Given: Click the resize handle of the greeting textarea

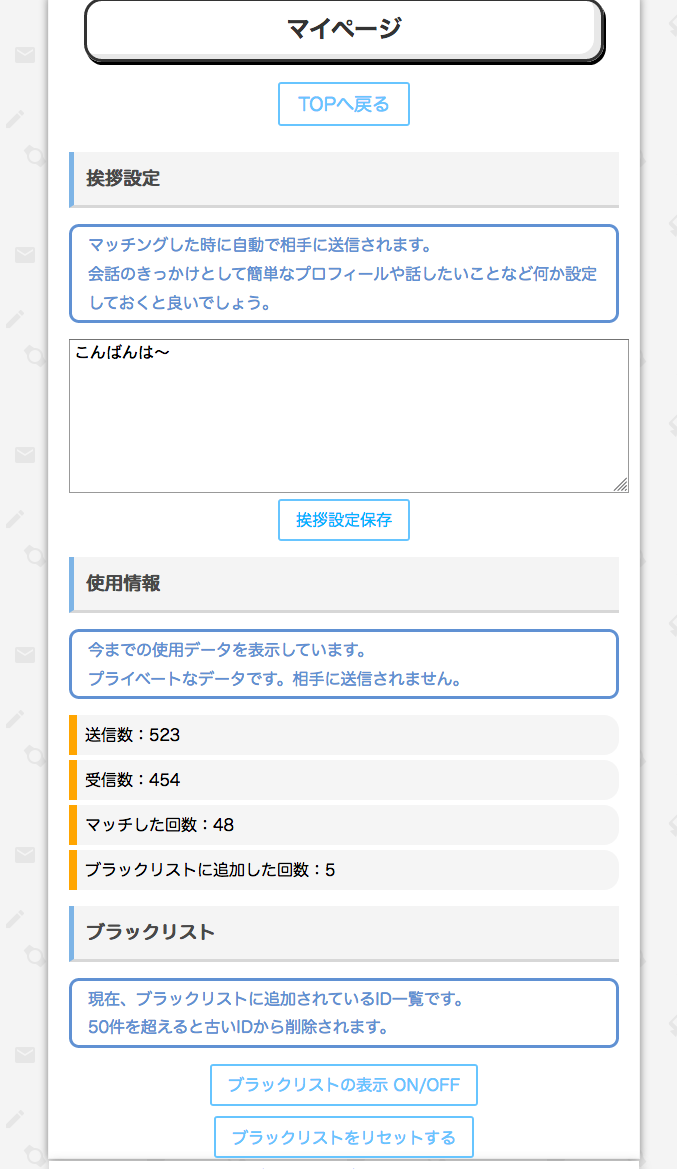Looking at the screenshot, I should [622, 486].
